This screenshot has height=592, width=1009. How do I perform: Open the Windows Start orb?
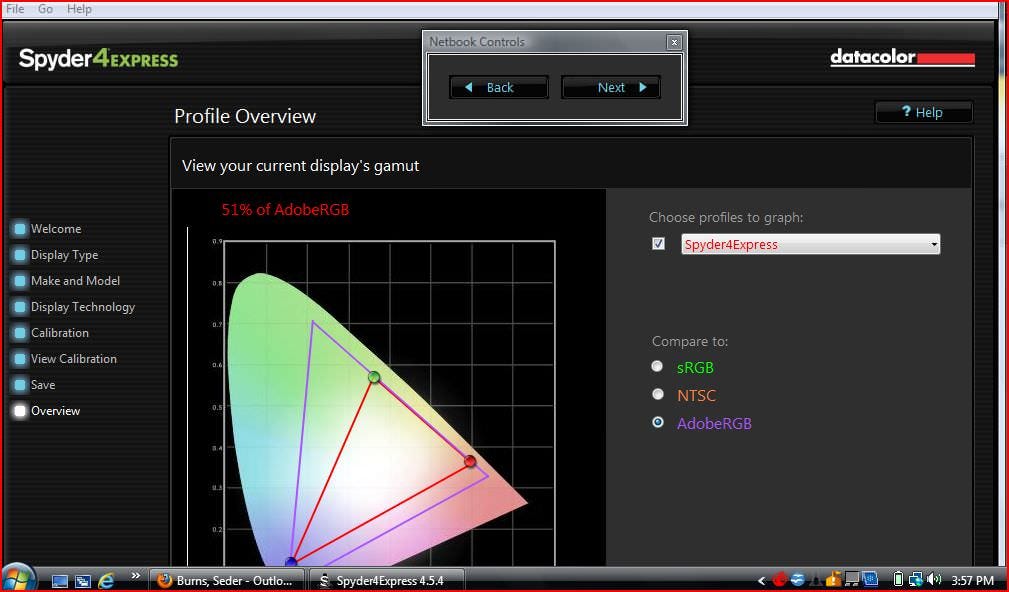tap(18, 578)
